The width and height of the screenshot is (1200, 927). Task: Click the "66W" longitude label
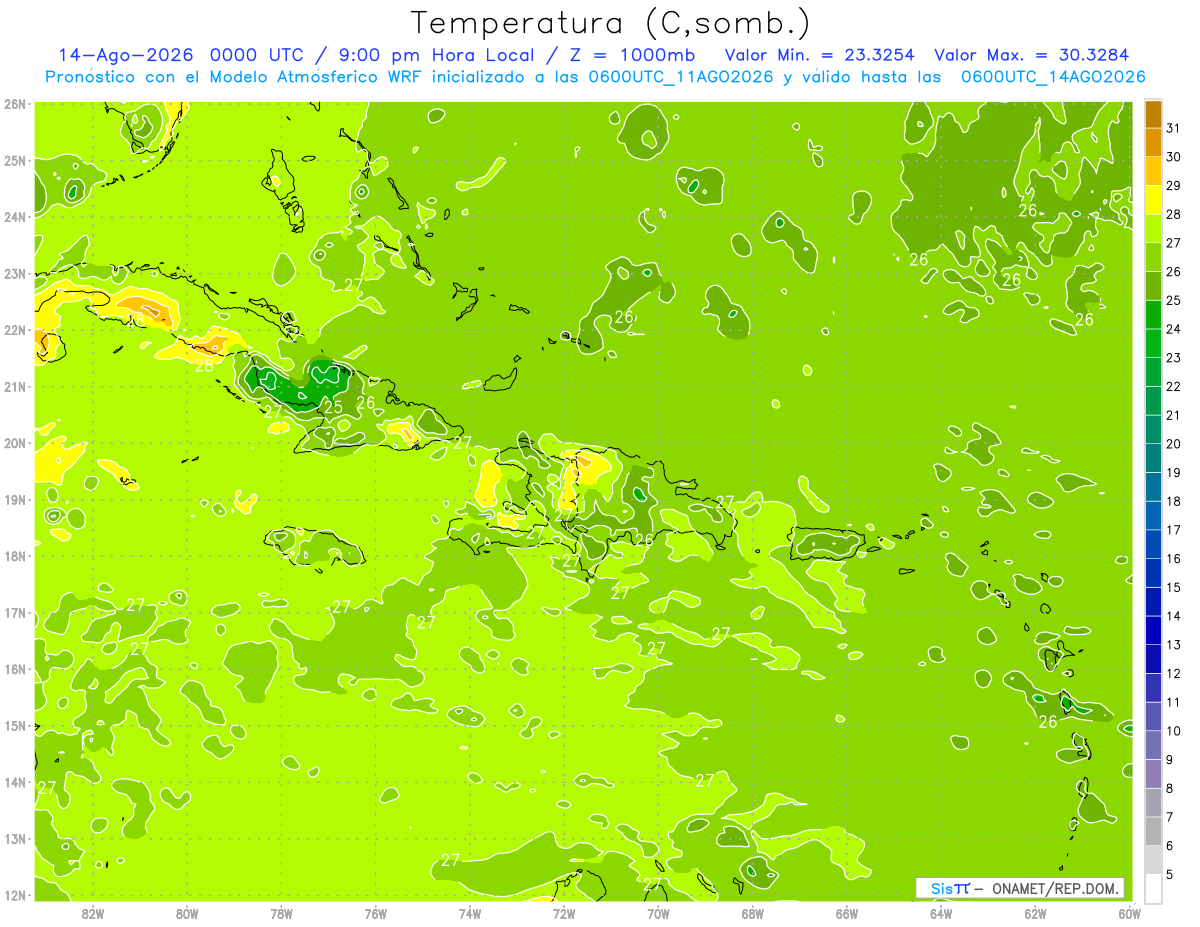coord(847,913)
